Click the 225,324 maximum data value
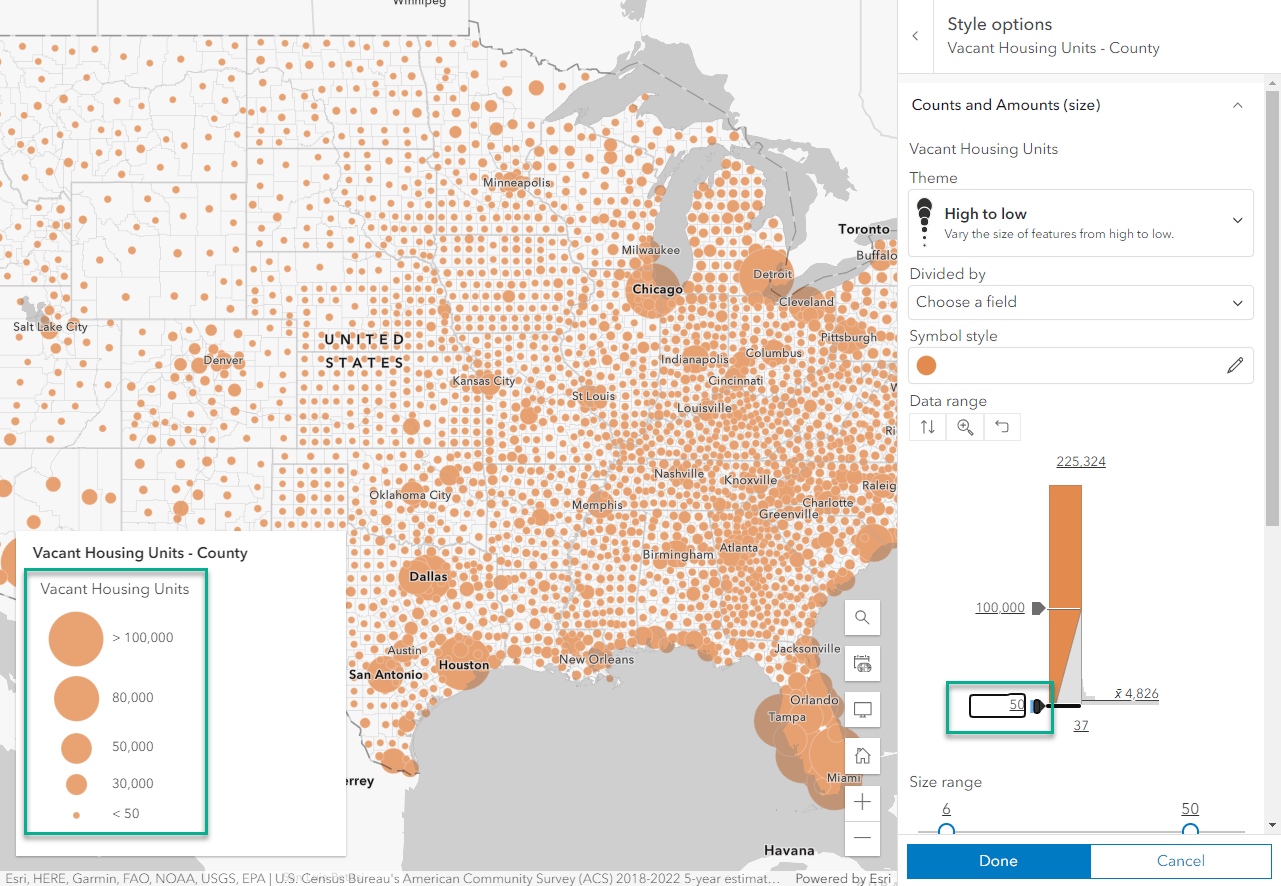Image resolution: width=1281 pixels, height=886 pixels. 1081,462
